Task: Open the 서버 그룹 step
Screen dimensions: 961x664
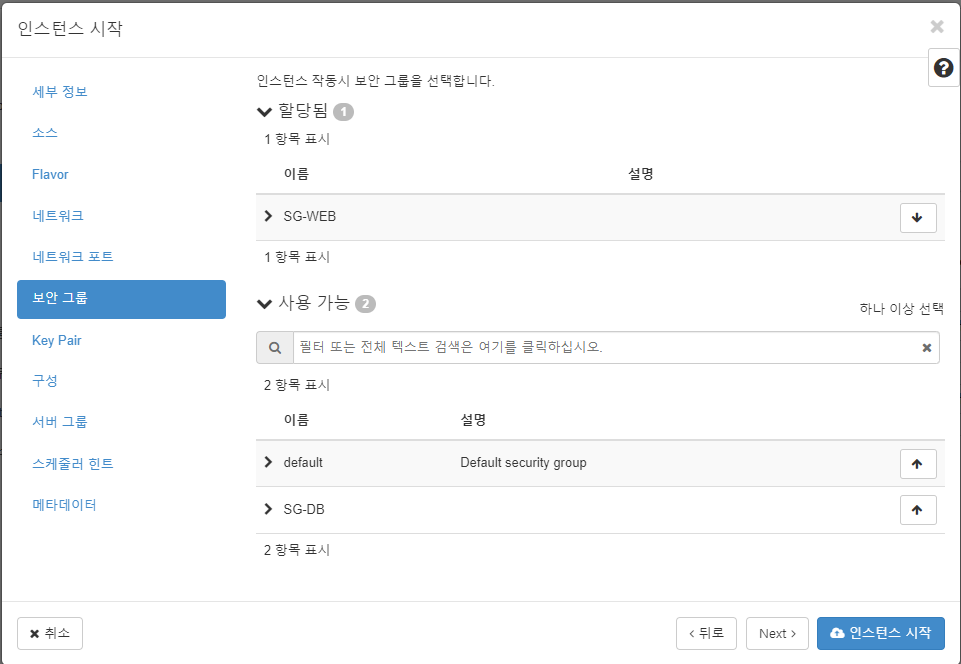Action: pyautogui.click(x=60, y=421)
